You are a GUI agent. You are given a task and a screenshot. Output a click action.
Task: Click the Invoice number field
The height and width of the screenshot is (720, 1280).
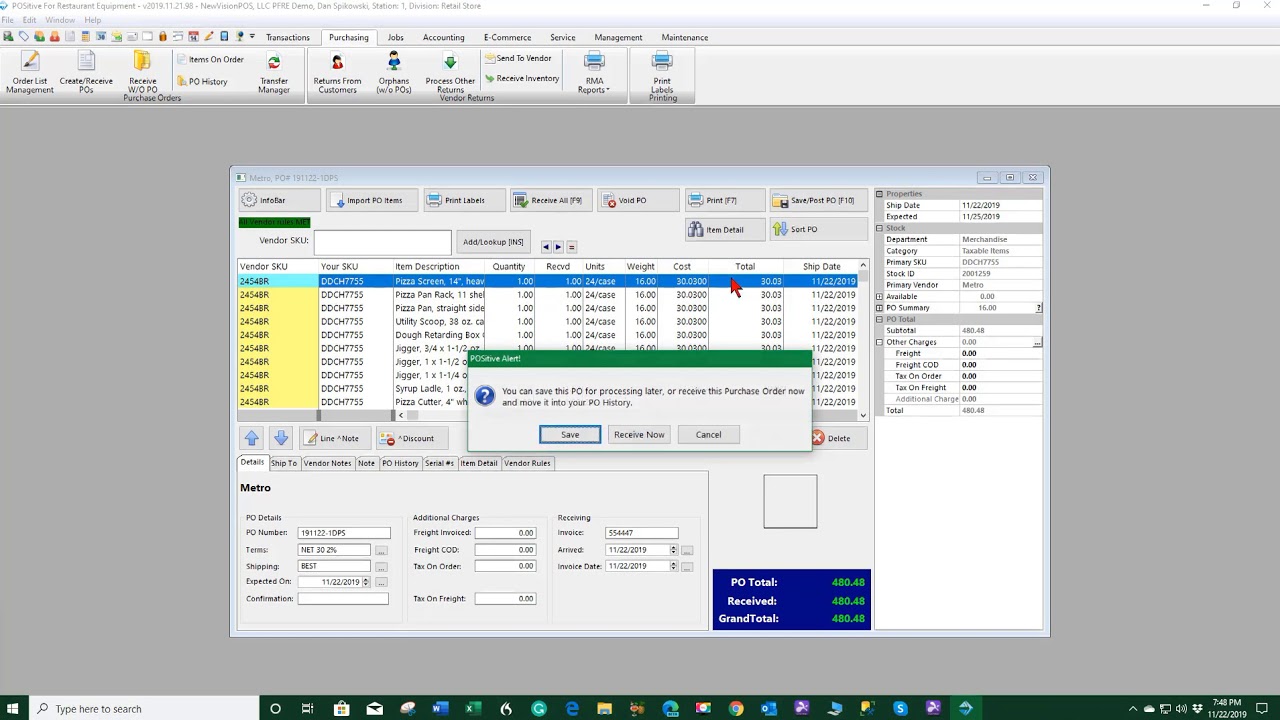(x=641, y=533)
